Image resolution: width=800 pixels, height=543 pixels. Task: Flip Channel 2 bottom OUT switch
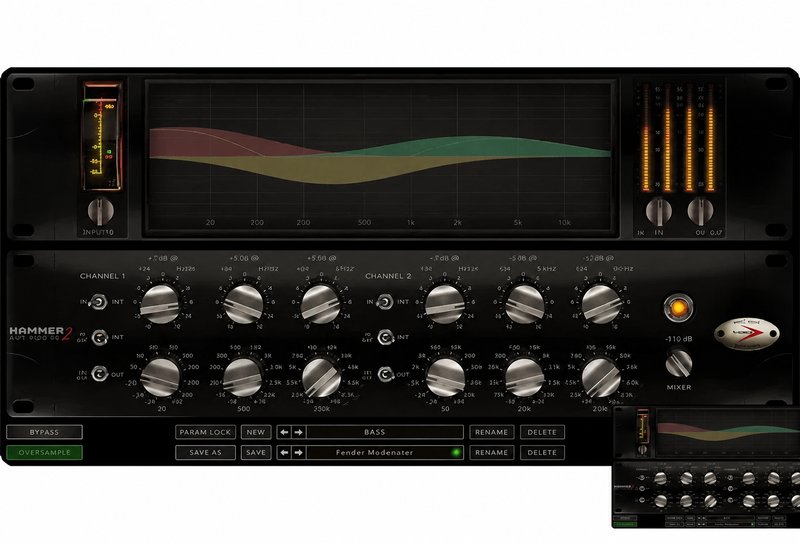coord(385,374)
